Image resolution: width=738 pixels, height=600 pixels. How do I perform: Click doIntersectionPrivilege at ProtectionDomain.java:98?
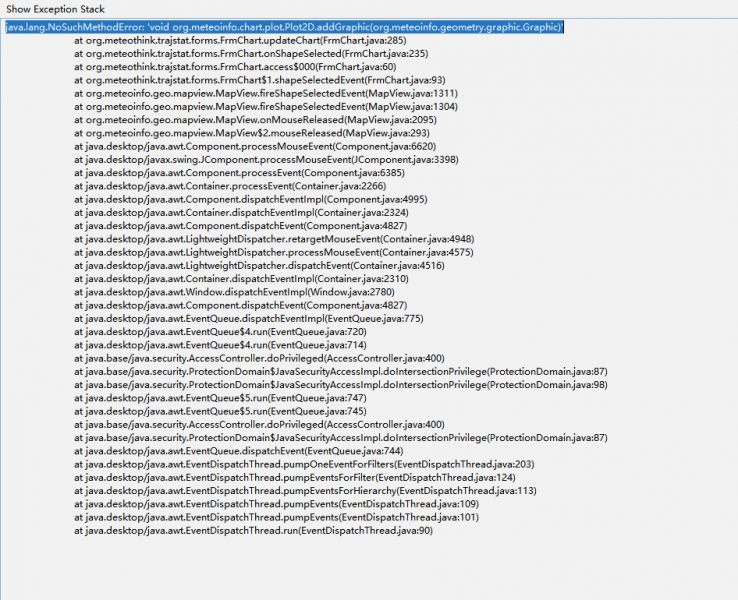[x=340, y=385]
